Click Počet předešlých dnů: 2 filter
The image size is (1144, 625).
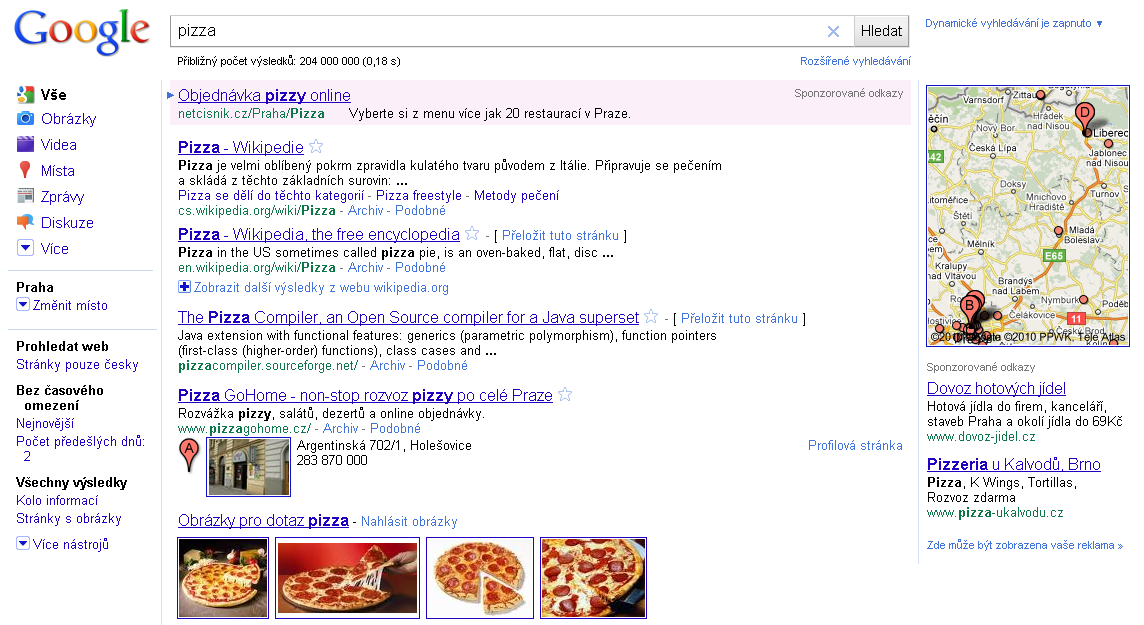tap(80, 449)
